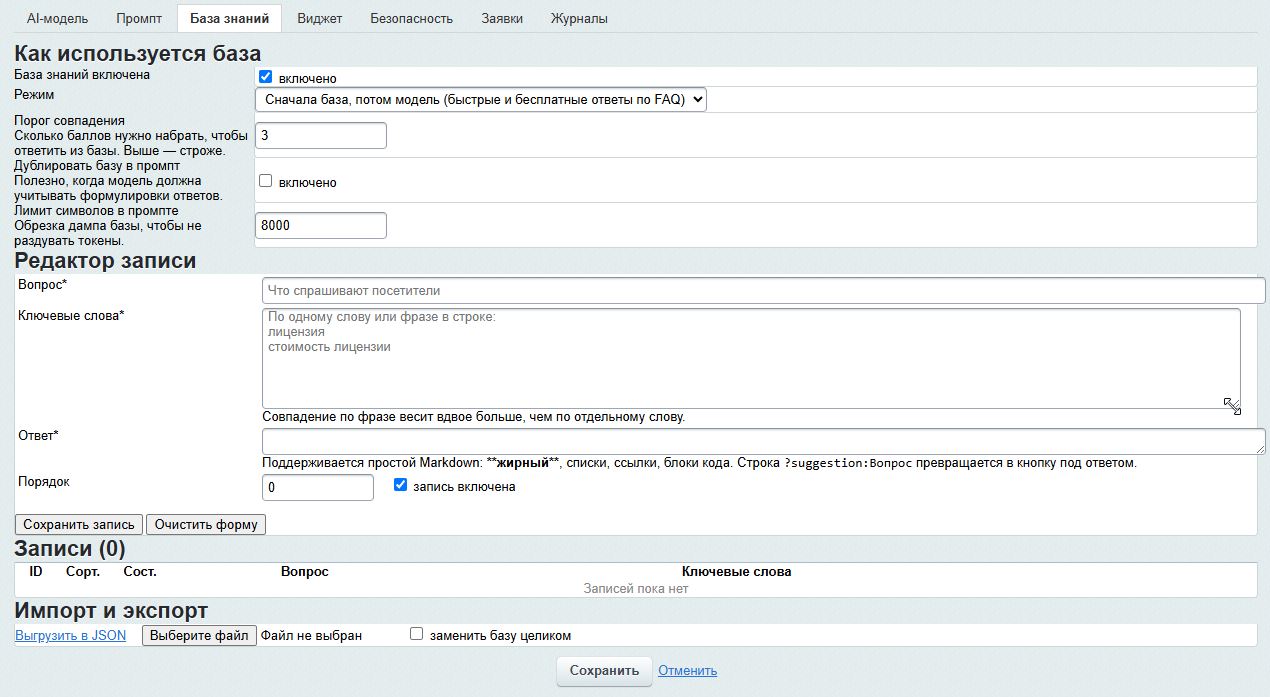Image resolution: width=1270 pixels, height=697 pixels.
Task: Click the Сохранить запись button
Action: [79, 524]
